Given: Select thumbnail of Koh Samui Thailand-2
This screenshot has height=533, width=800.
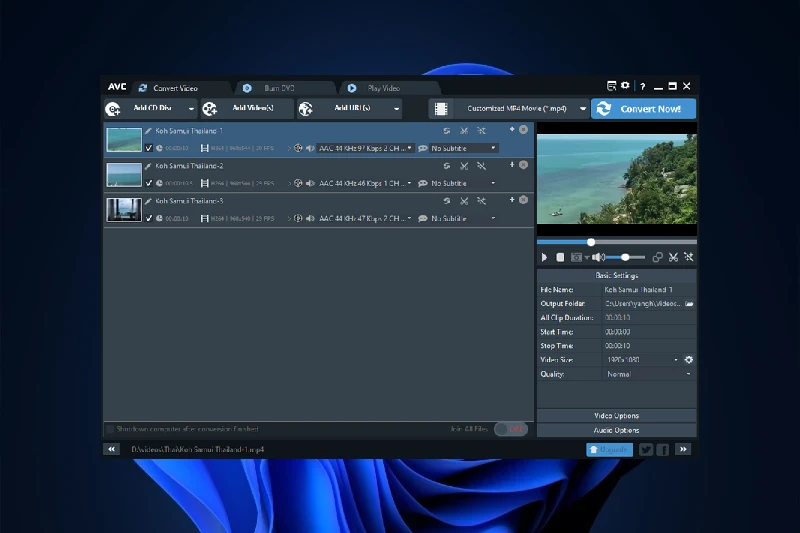Looking at the screenshot, I should [x=124, y=175].
